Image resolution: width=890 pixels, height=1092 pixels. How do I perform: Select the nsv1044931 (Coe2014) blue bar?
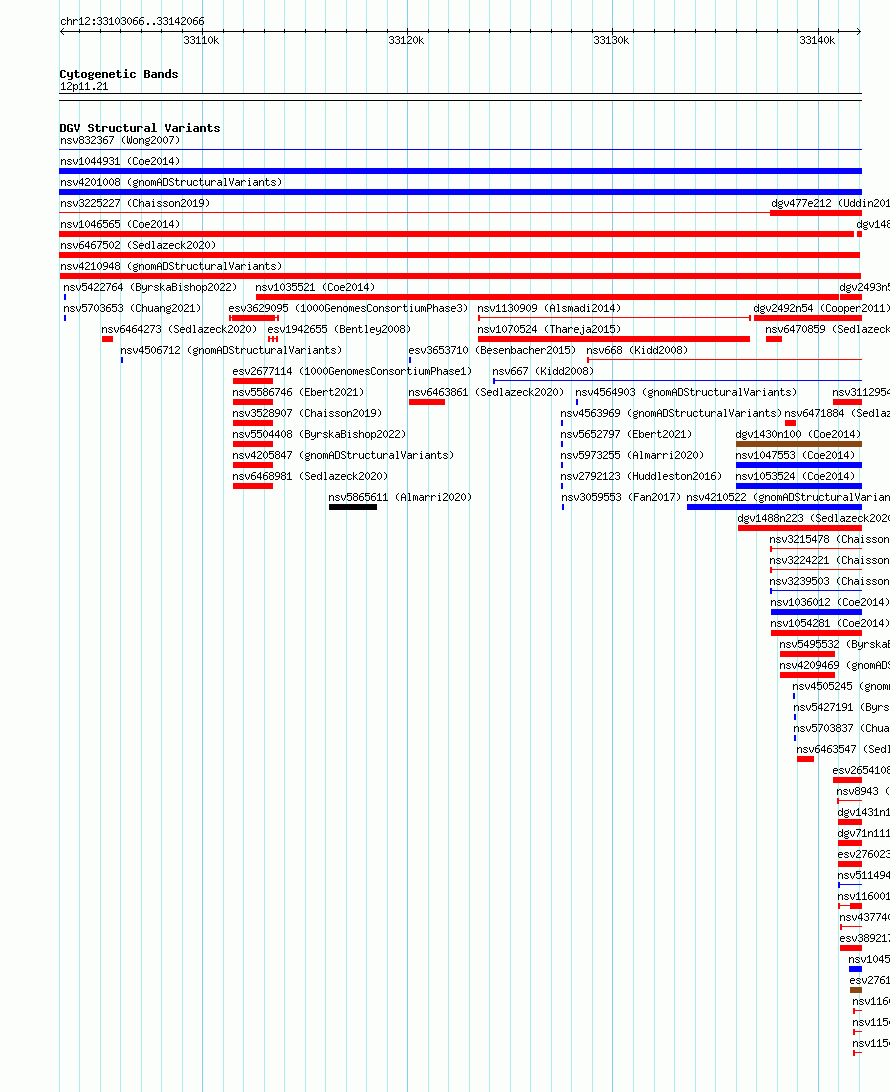click(x=460, y=171)
